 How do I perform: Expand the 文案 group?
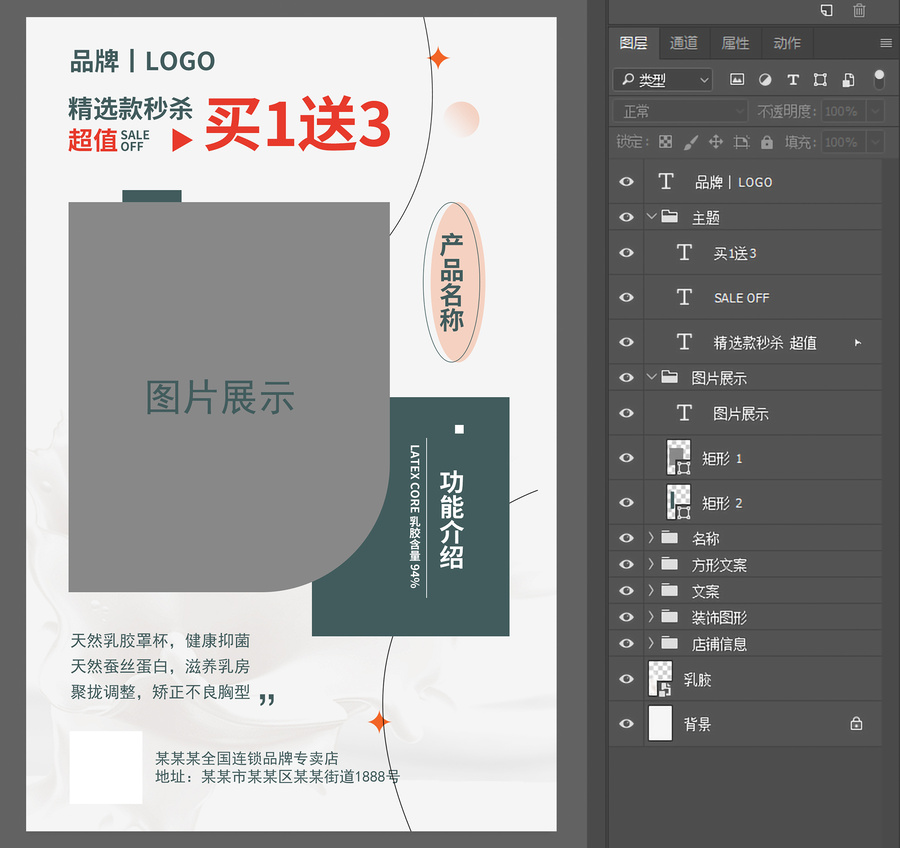(x=651, y=590)
